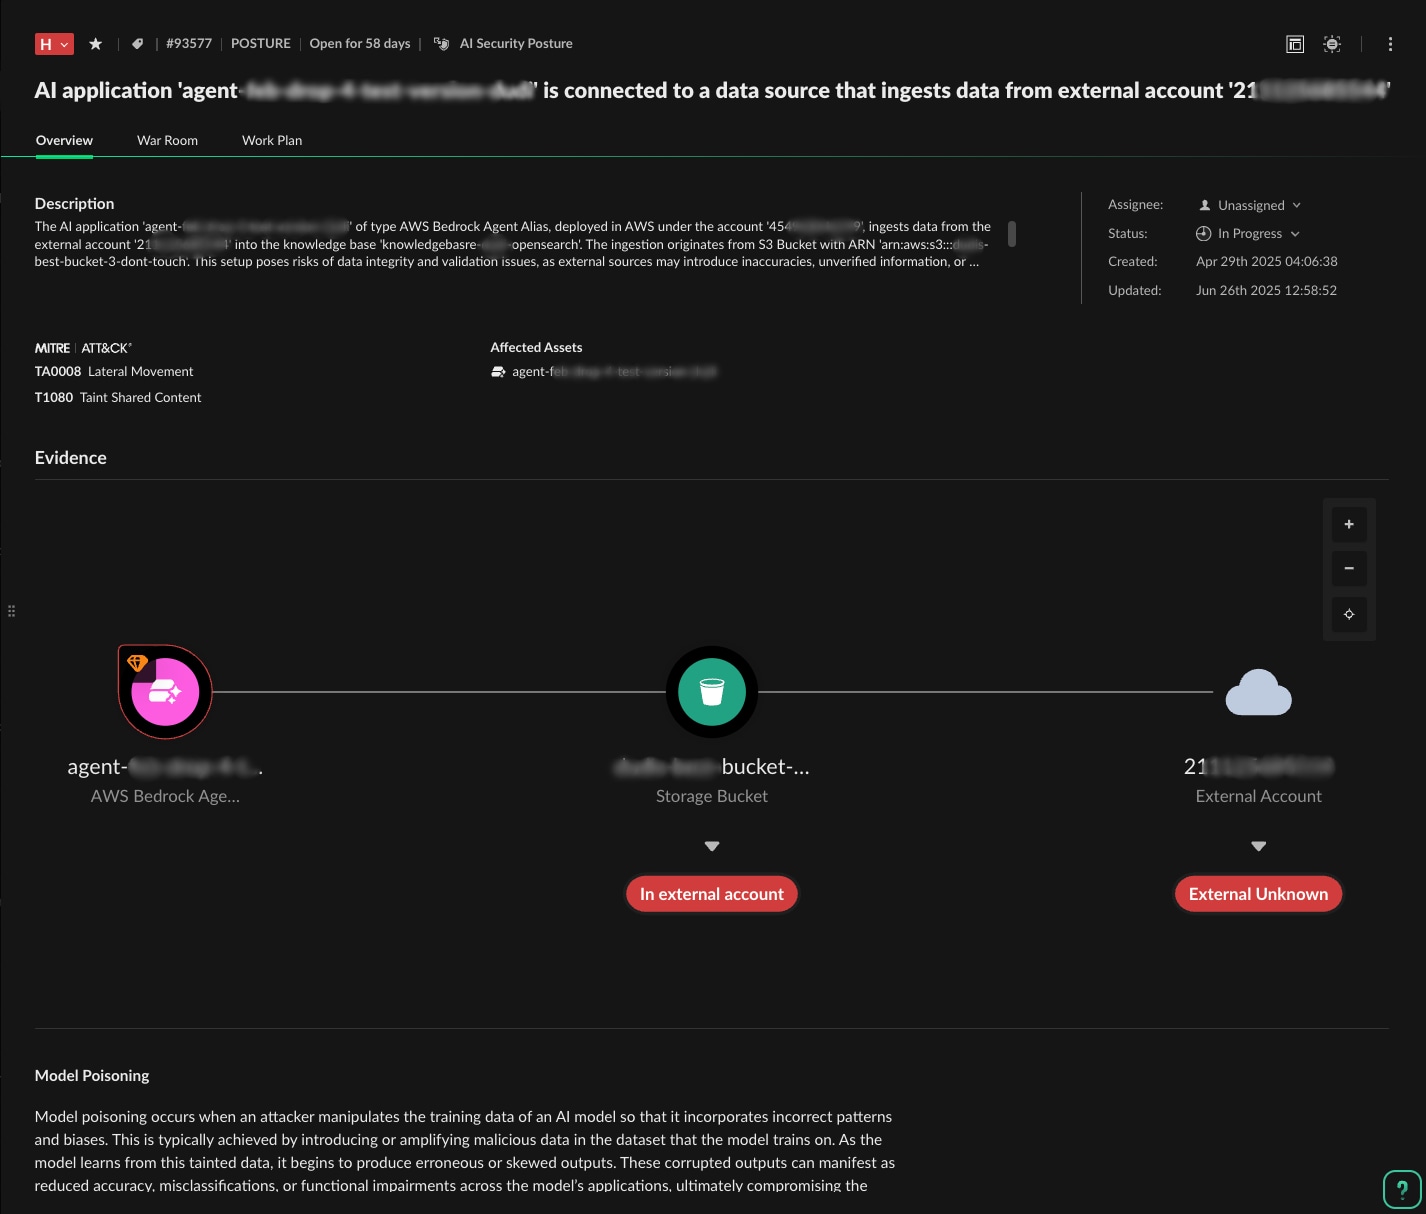Zoom in the evidence graph
The height and width of the screenshot is (1214, 1426).
point(1349,524)
